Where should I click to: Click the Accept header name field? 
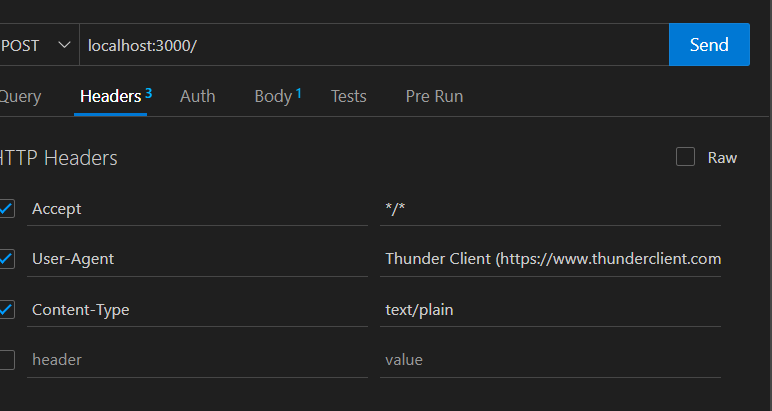(x=197, y=209)
